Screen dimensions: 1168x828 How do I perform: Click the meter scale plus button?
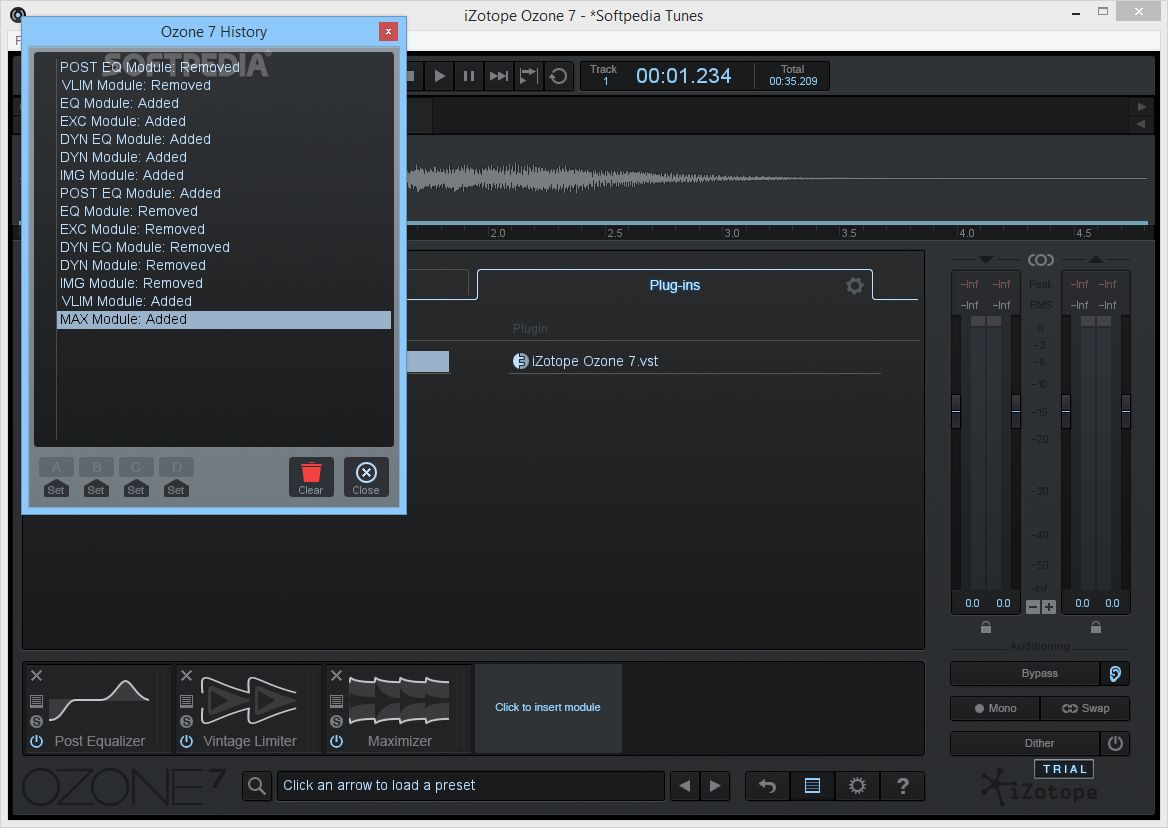click(1049, 607)
